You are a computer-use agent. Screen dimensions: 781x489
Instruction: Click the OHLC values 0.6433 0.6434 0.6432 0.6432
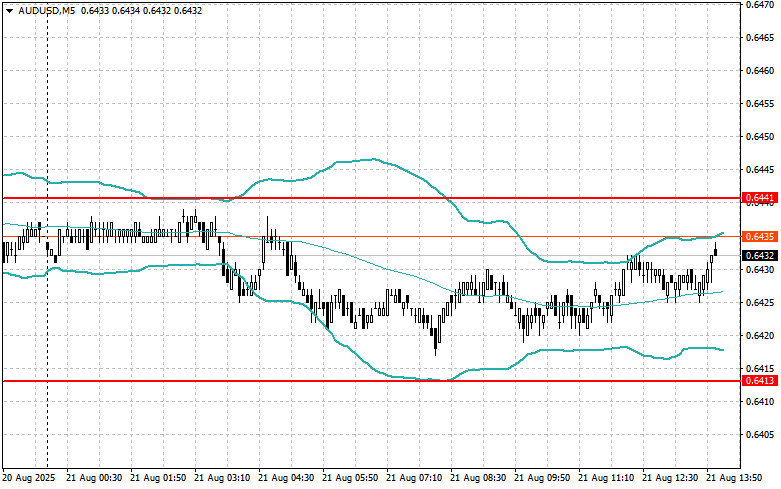pyautogui.click(x=141, y=10)
